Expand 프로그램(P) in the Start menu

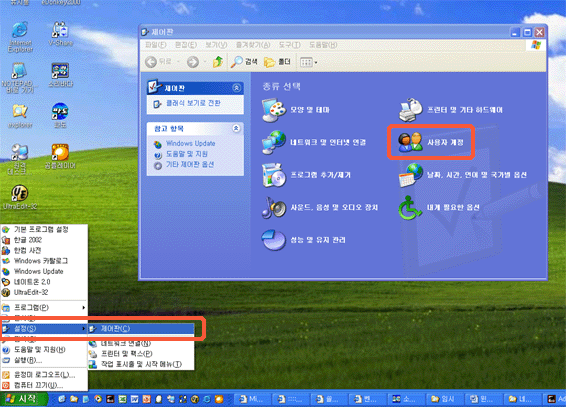pyautogui.click(x=44, y=308)
